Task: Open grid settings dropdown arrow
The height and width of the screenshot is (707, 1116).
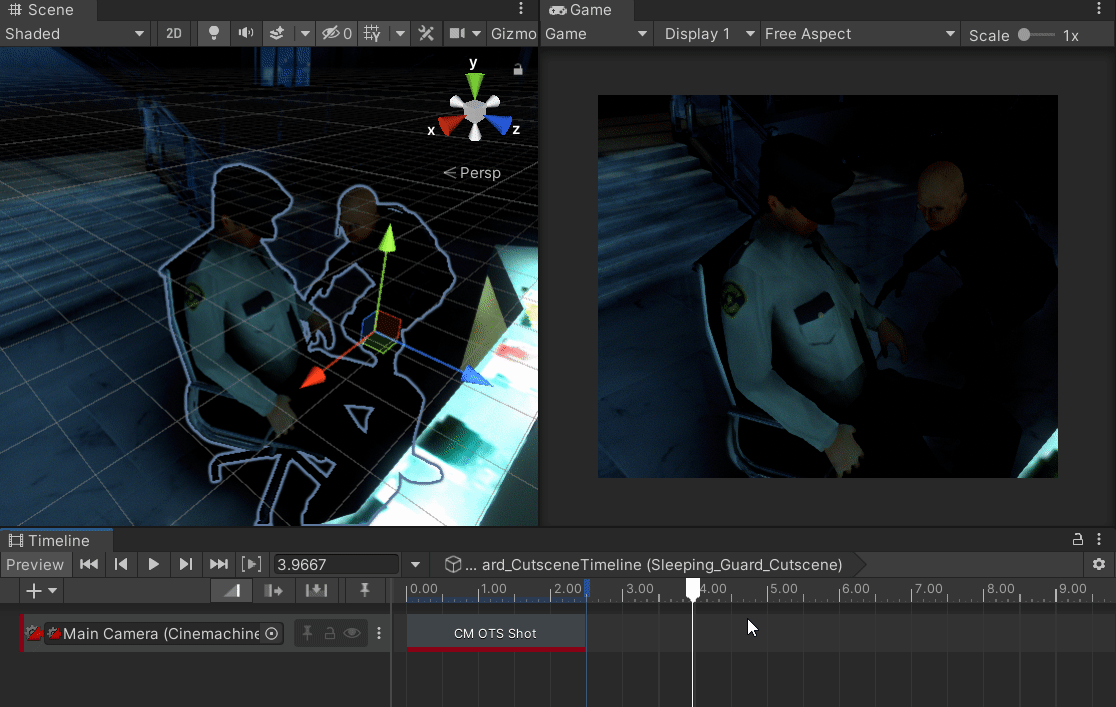Action: tap(400, 33)
